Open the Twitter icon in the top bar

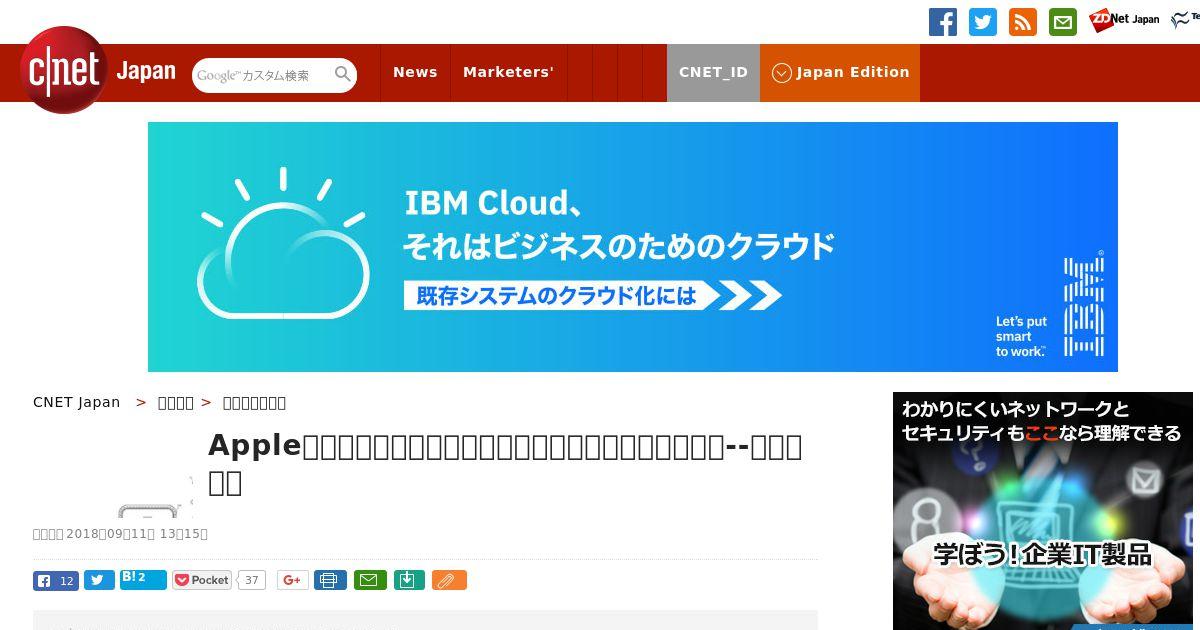click(x=983, y=22)
